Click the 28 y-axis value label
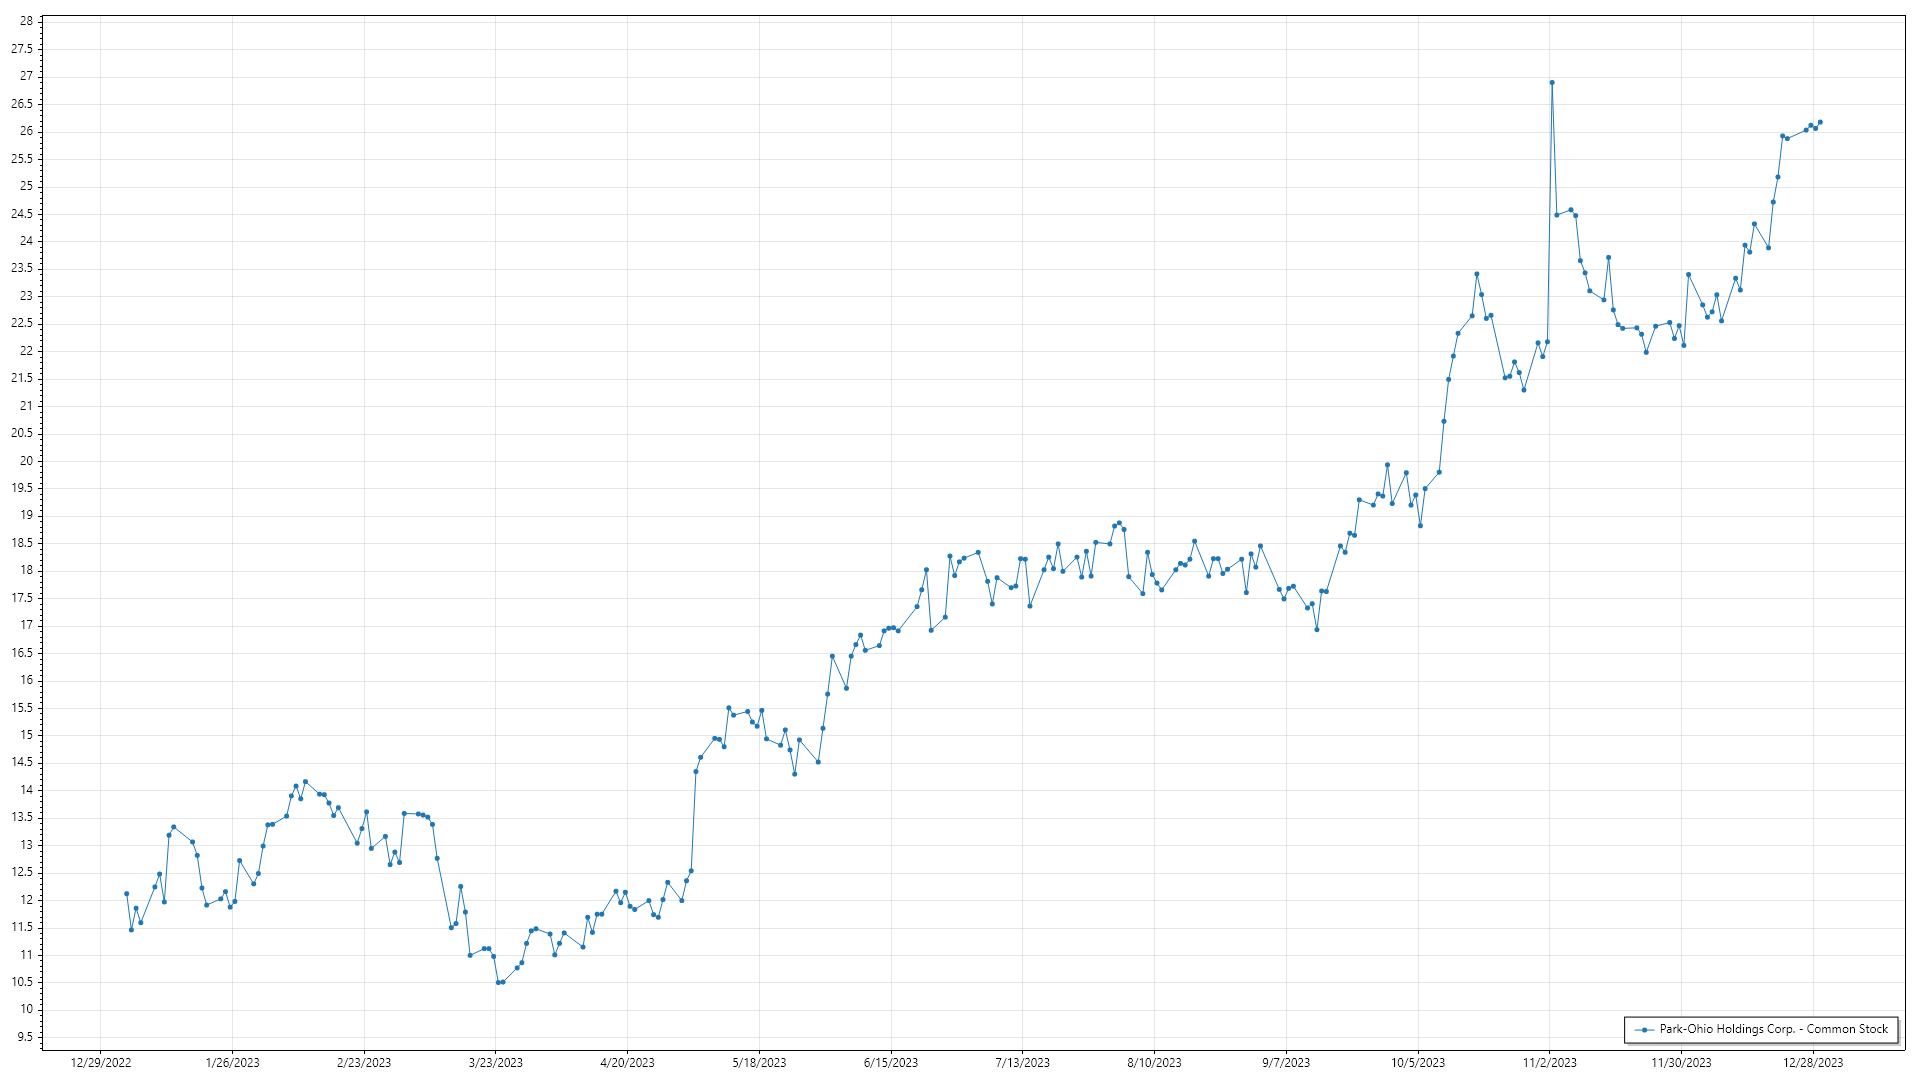Screen dimensions: 1920x1080 point(26,21)
